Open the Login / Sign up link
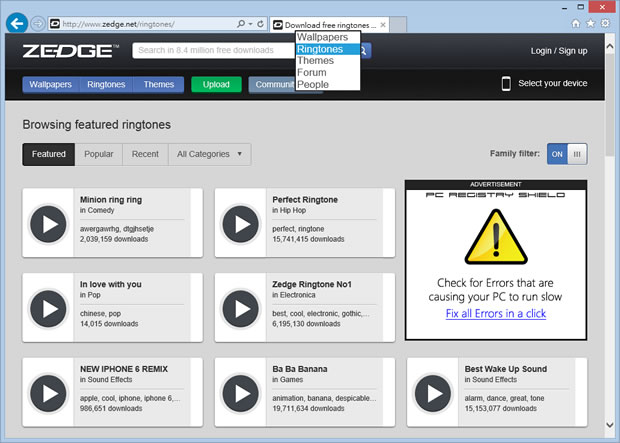The width and height of the screenshot is (620, 443). pyautogui.click(x=559, y=51)
